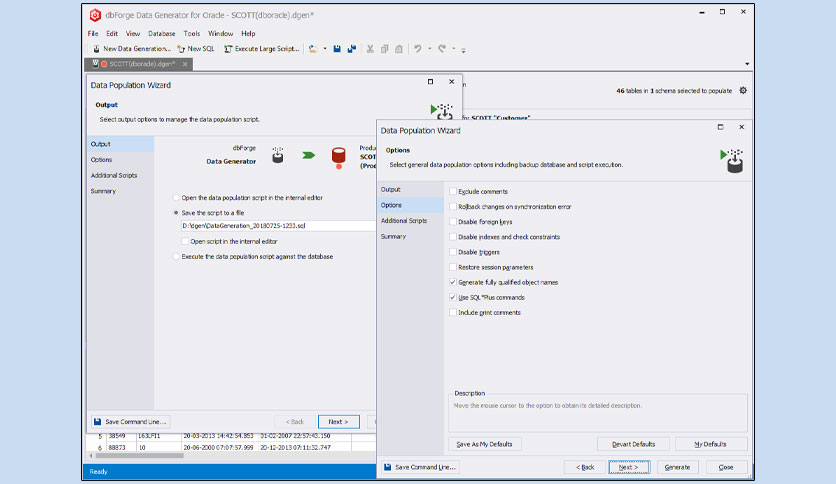Start New Data Generation from toolbar
Image resolution: width=836 pixels, height=484 pixels.
point(132,49)
